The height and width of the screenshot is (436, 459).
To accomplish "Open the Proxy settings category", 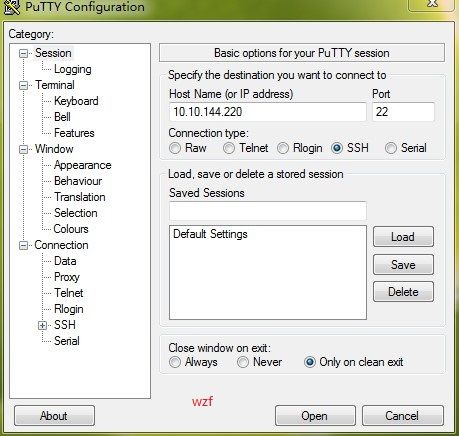I will pyautogui.click(x=67, y=277).
